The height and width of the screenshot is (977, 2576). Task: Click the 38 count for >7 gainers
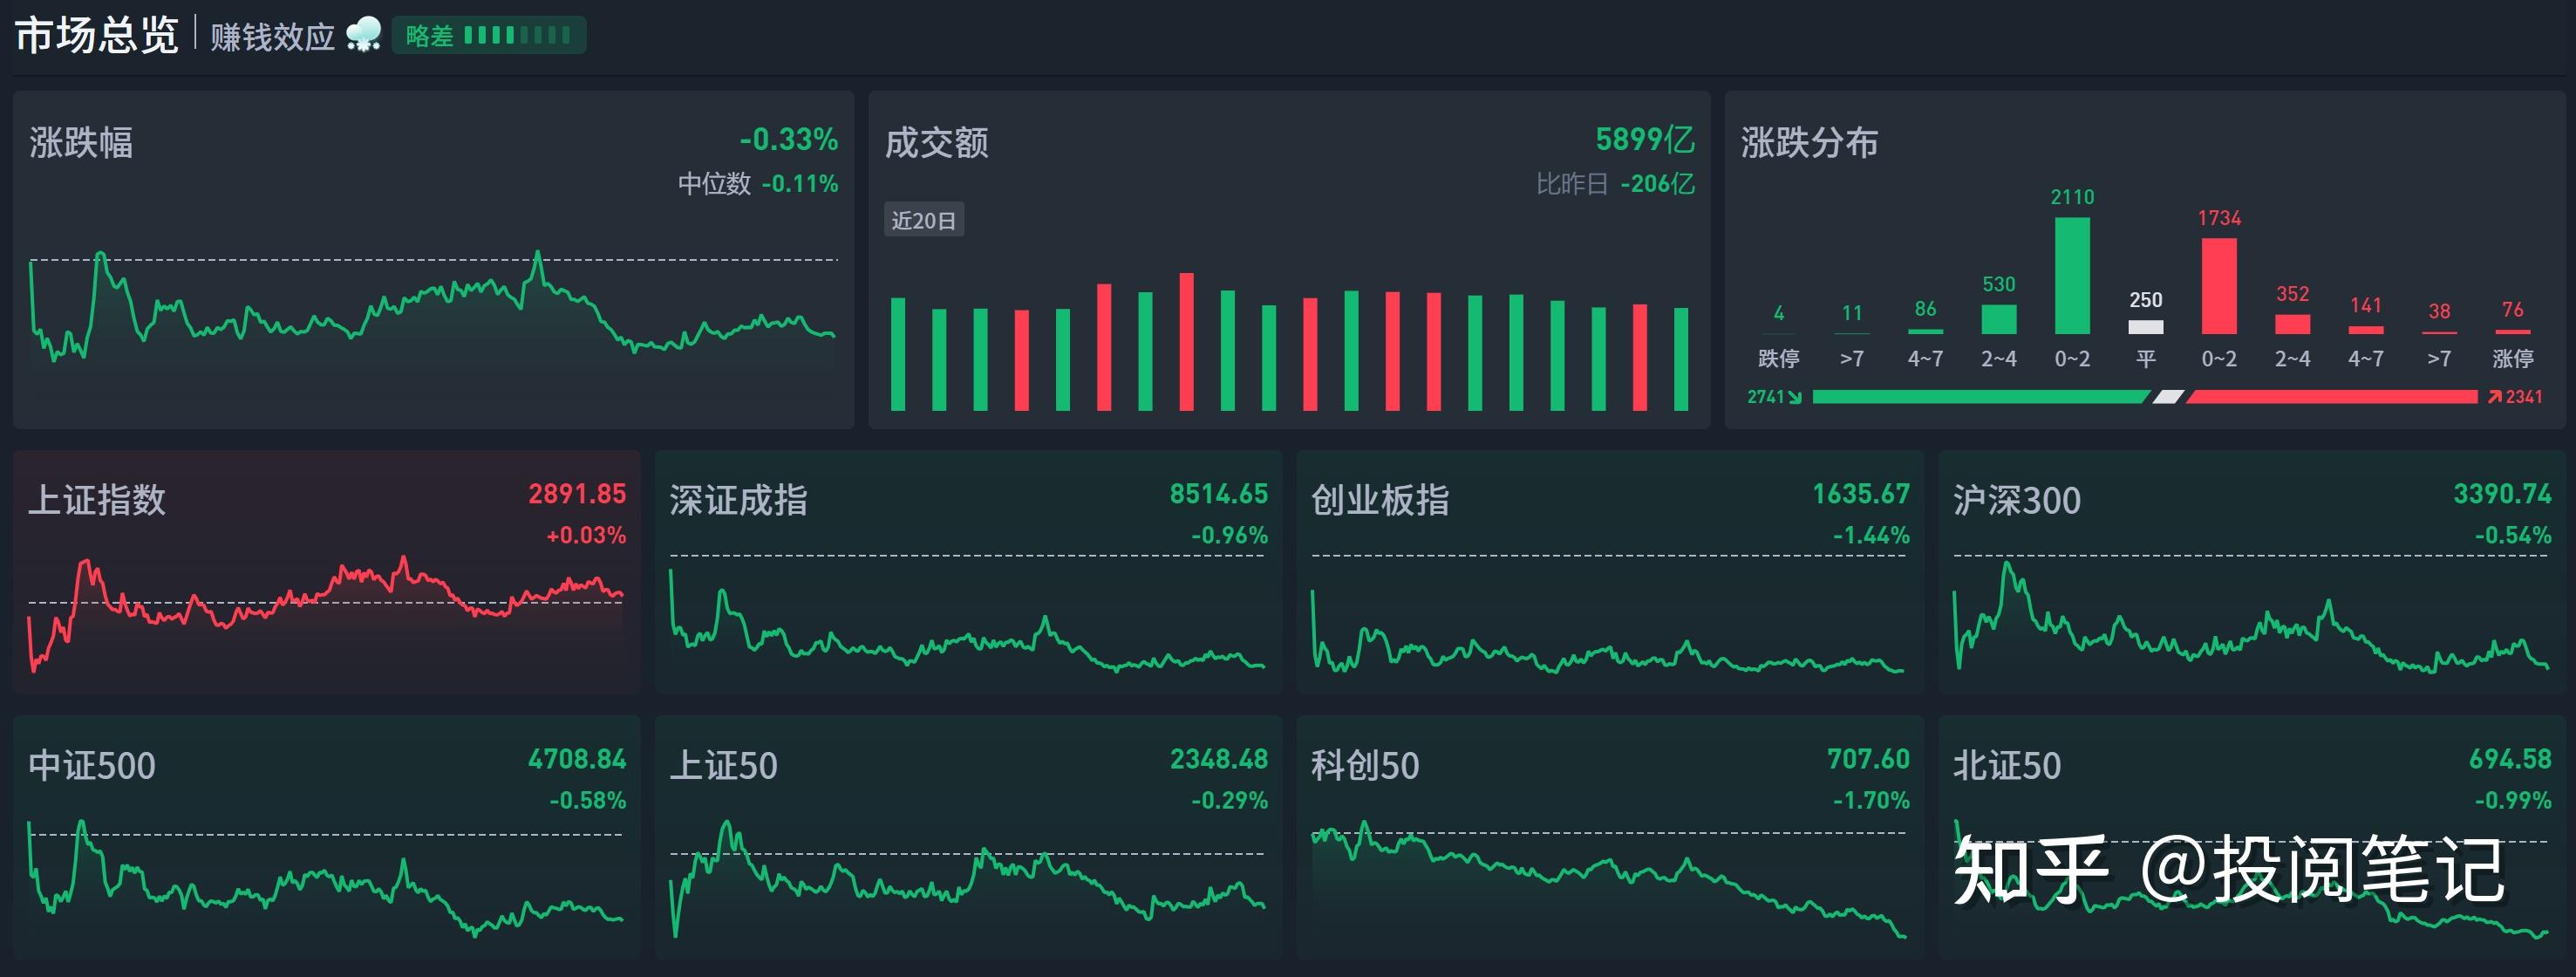click(2439, 312)
